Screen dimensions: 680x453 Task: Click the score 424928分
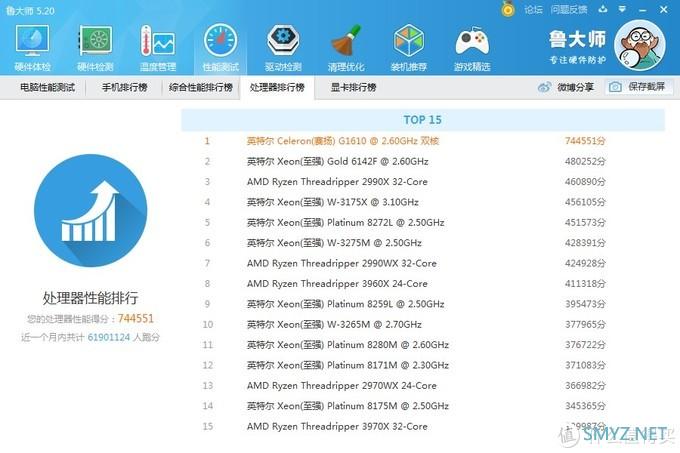[585, 263]
